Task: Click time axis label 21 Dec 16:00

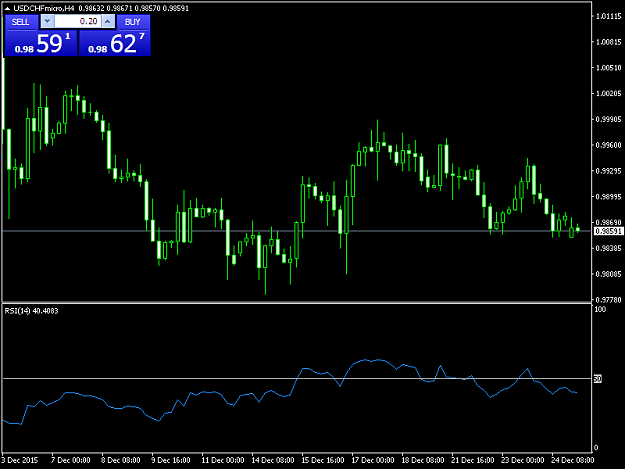Action: tap(472, 460)
